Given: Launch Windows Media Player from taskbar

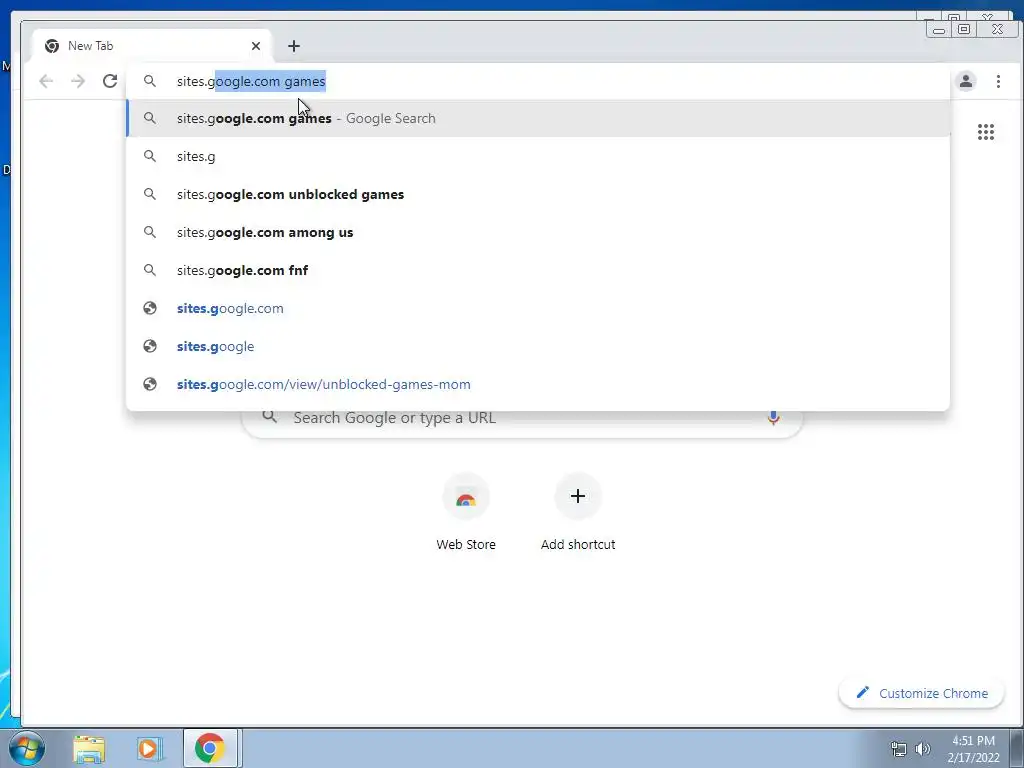Looking at the screenshot, I should coord(150,748).
